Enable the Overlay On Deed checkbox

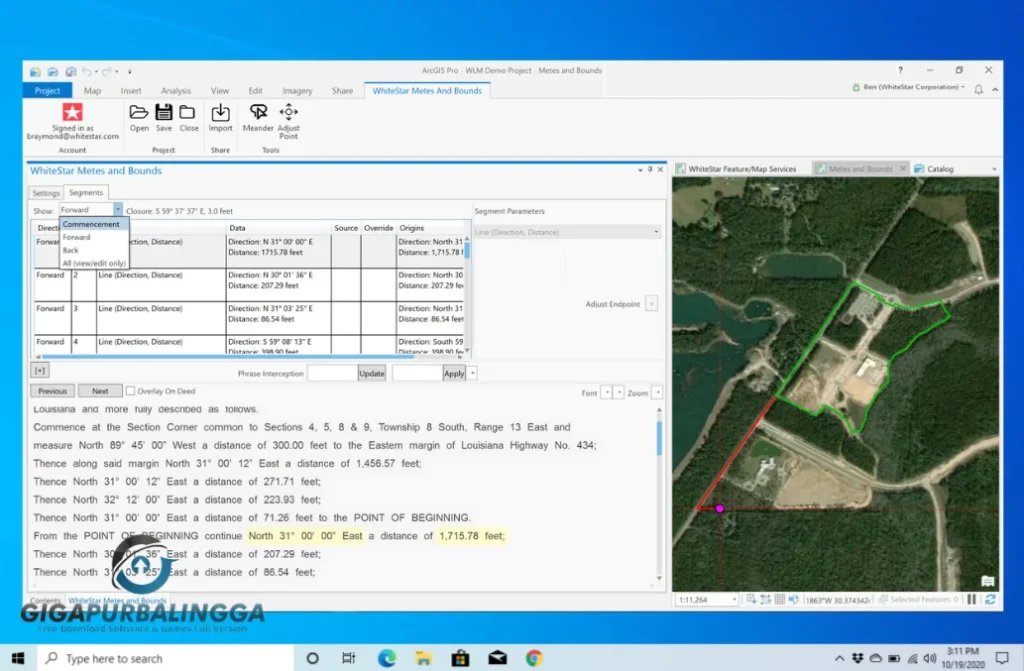(130, 392)
